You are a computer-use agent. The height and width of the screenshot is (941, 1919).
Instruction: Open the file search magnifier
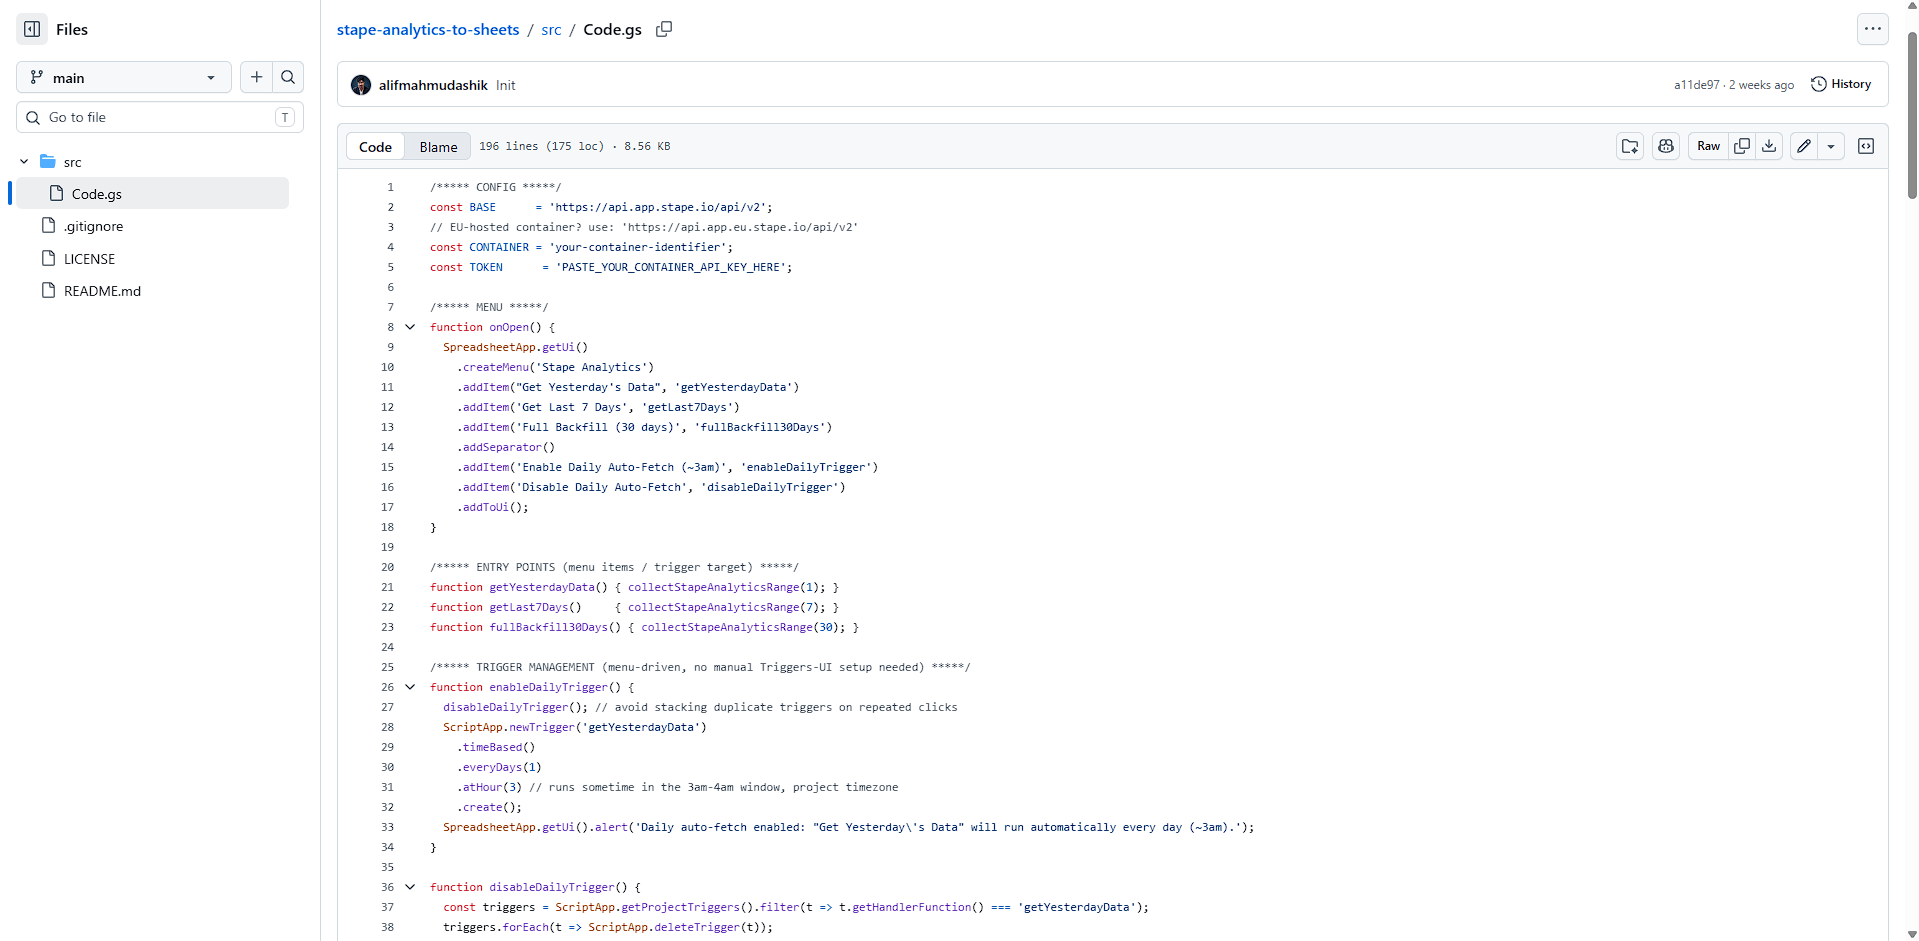(x=288, y=77)
